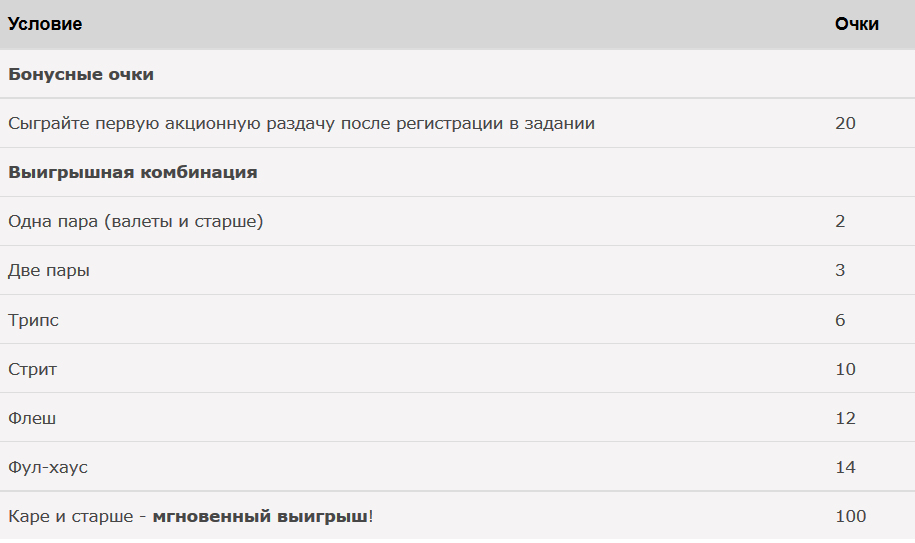915x543 pixels.
Task: Click the 10 points value for Стрит
Action: pos(845,369)
